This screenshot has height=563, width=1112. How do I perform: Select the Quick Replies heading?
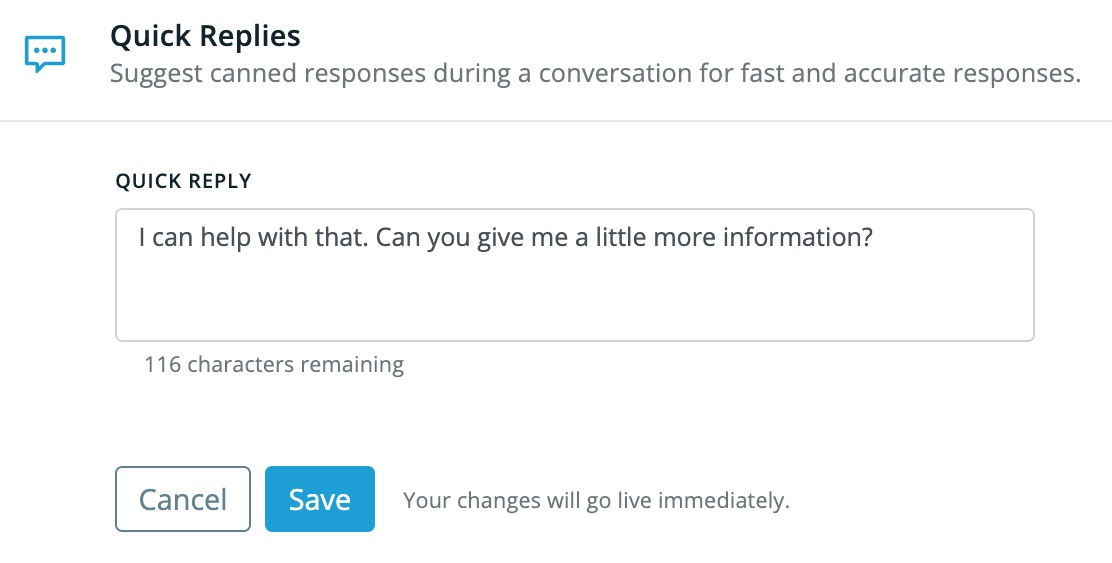point(205,36)
